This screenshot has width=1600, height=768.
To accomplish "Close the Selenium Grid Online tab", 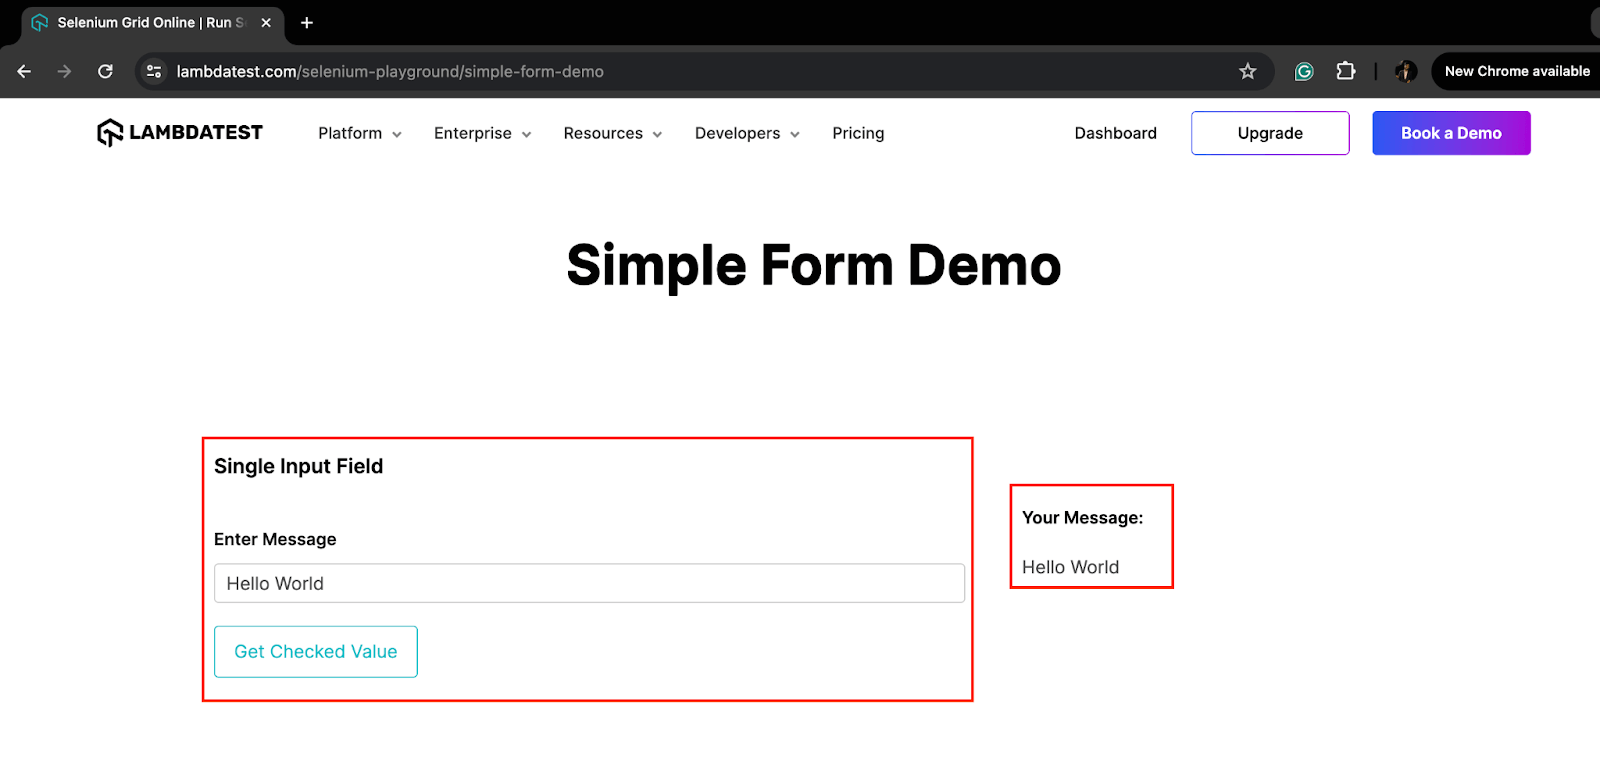I will [266, 22].
